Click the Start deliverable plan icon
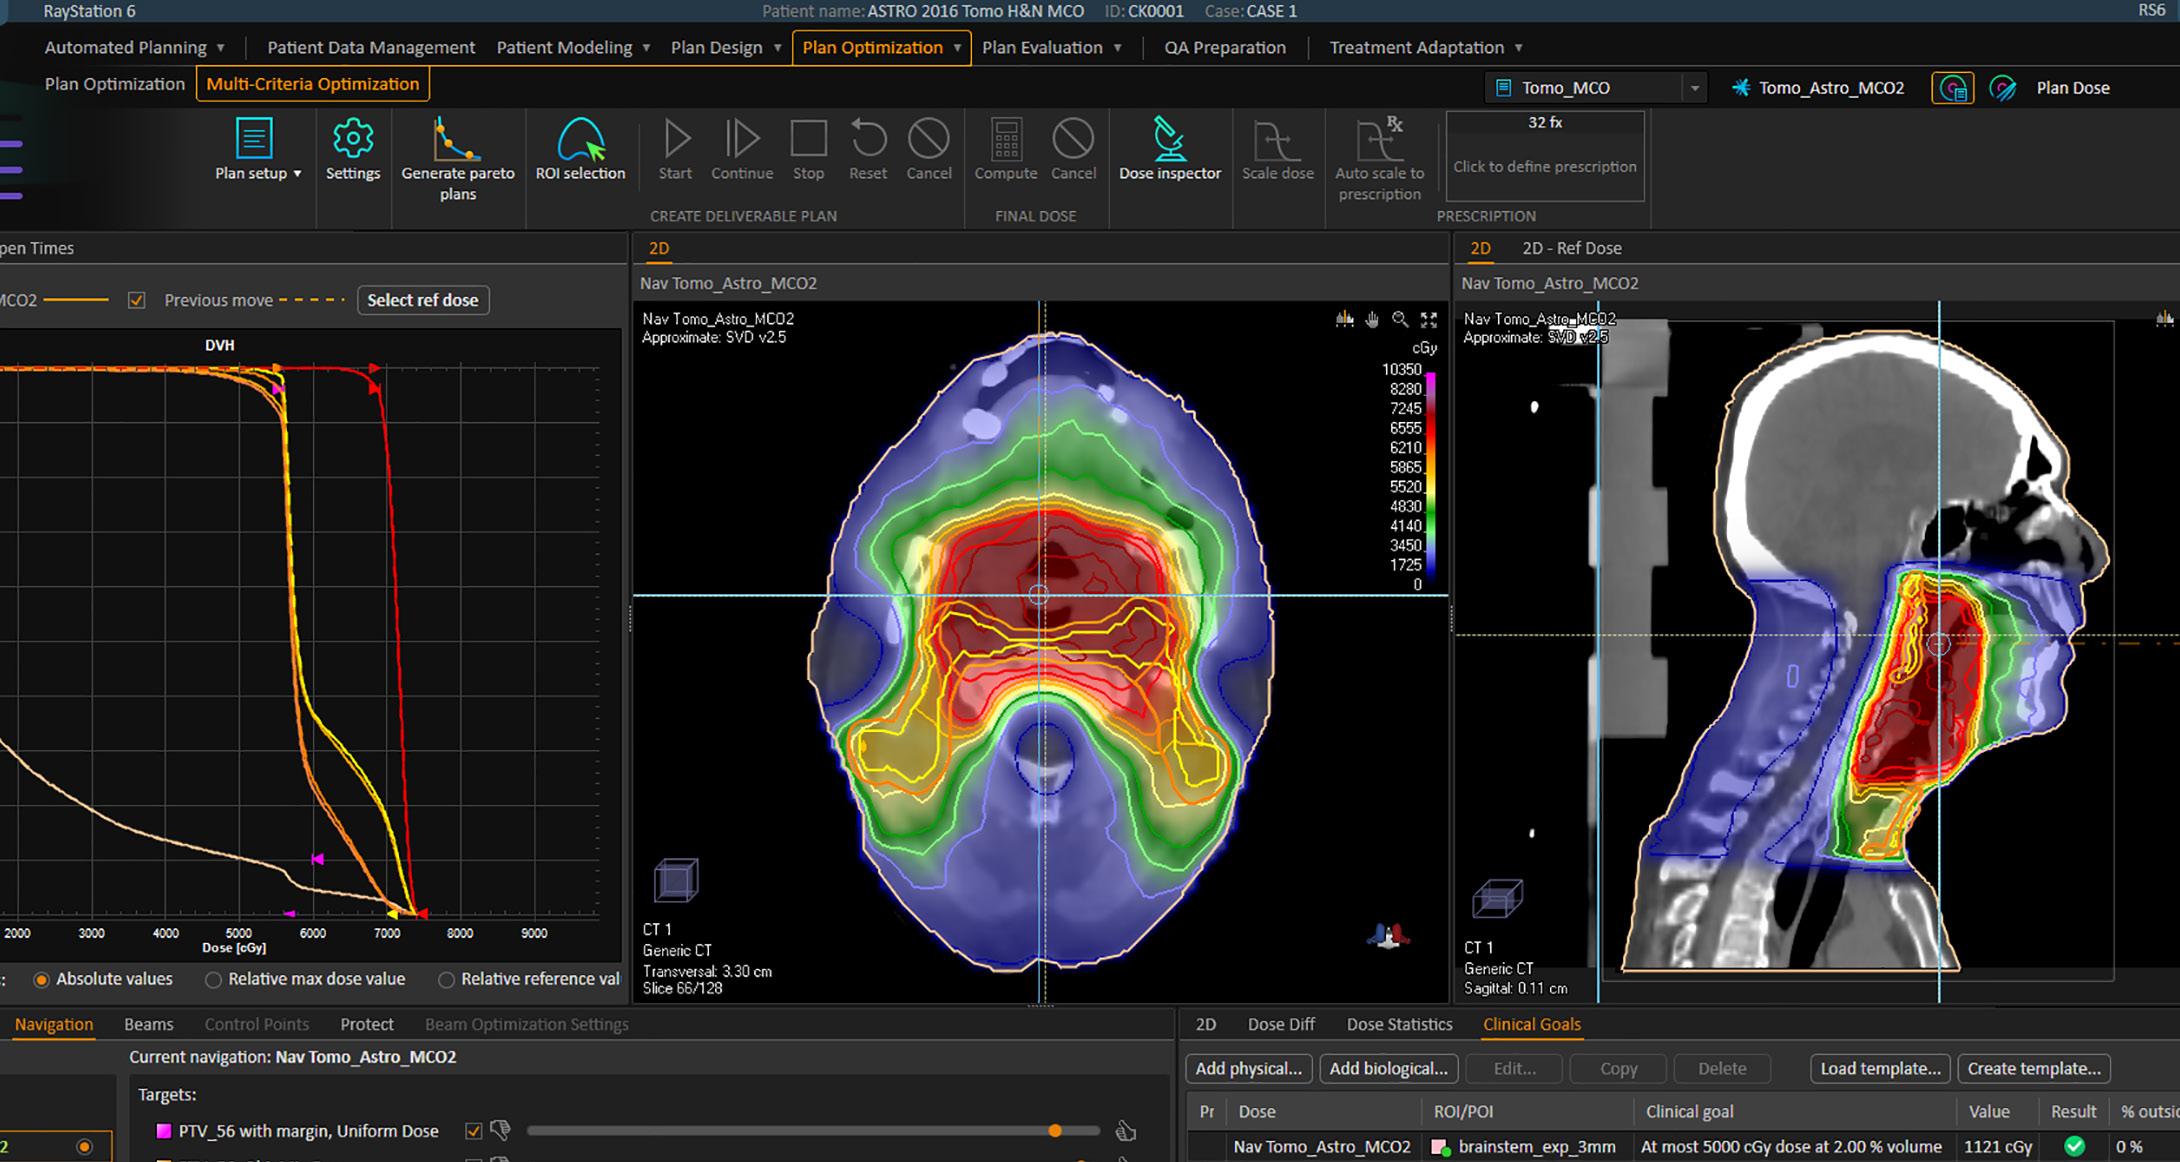This screenshot has height=1162, width=2180. pos(676,139)
